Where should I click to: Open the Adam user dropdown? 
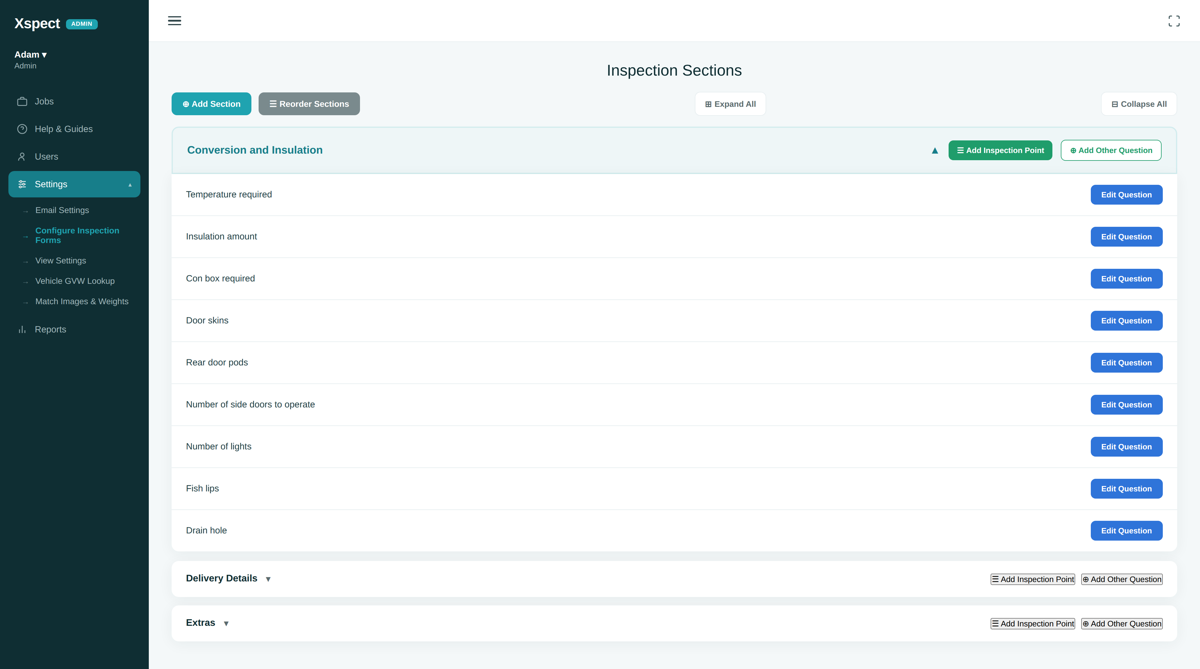(30, 54)
